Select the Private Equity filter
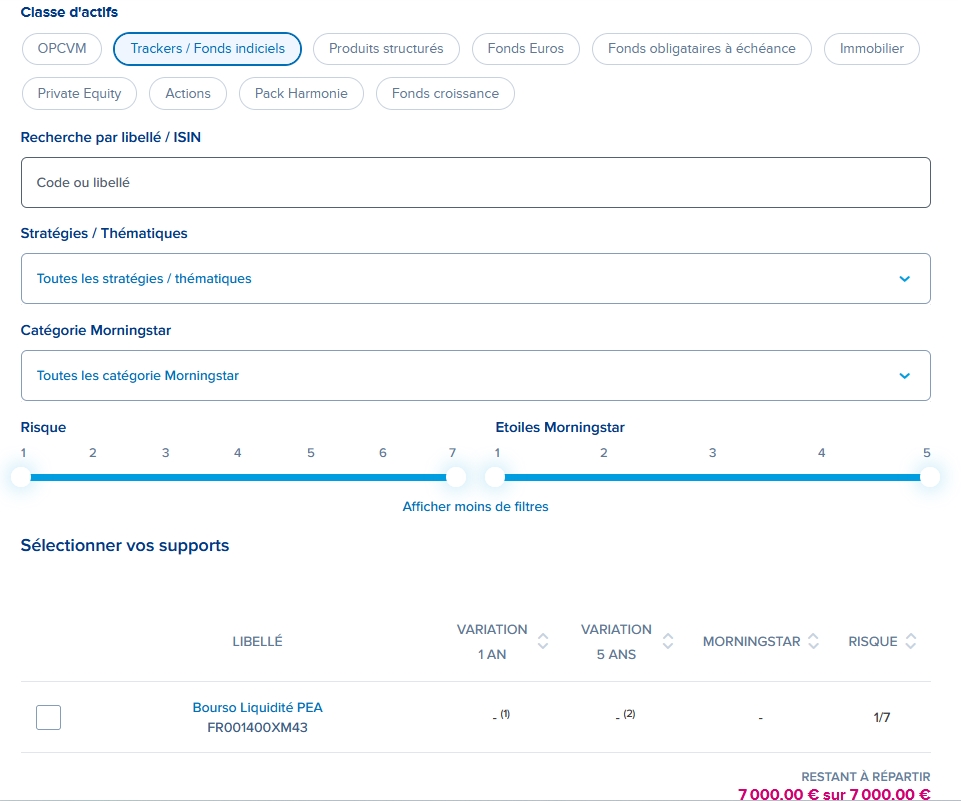961x801 pixels. (x=79, y=93)
